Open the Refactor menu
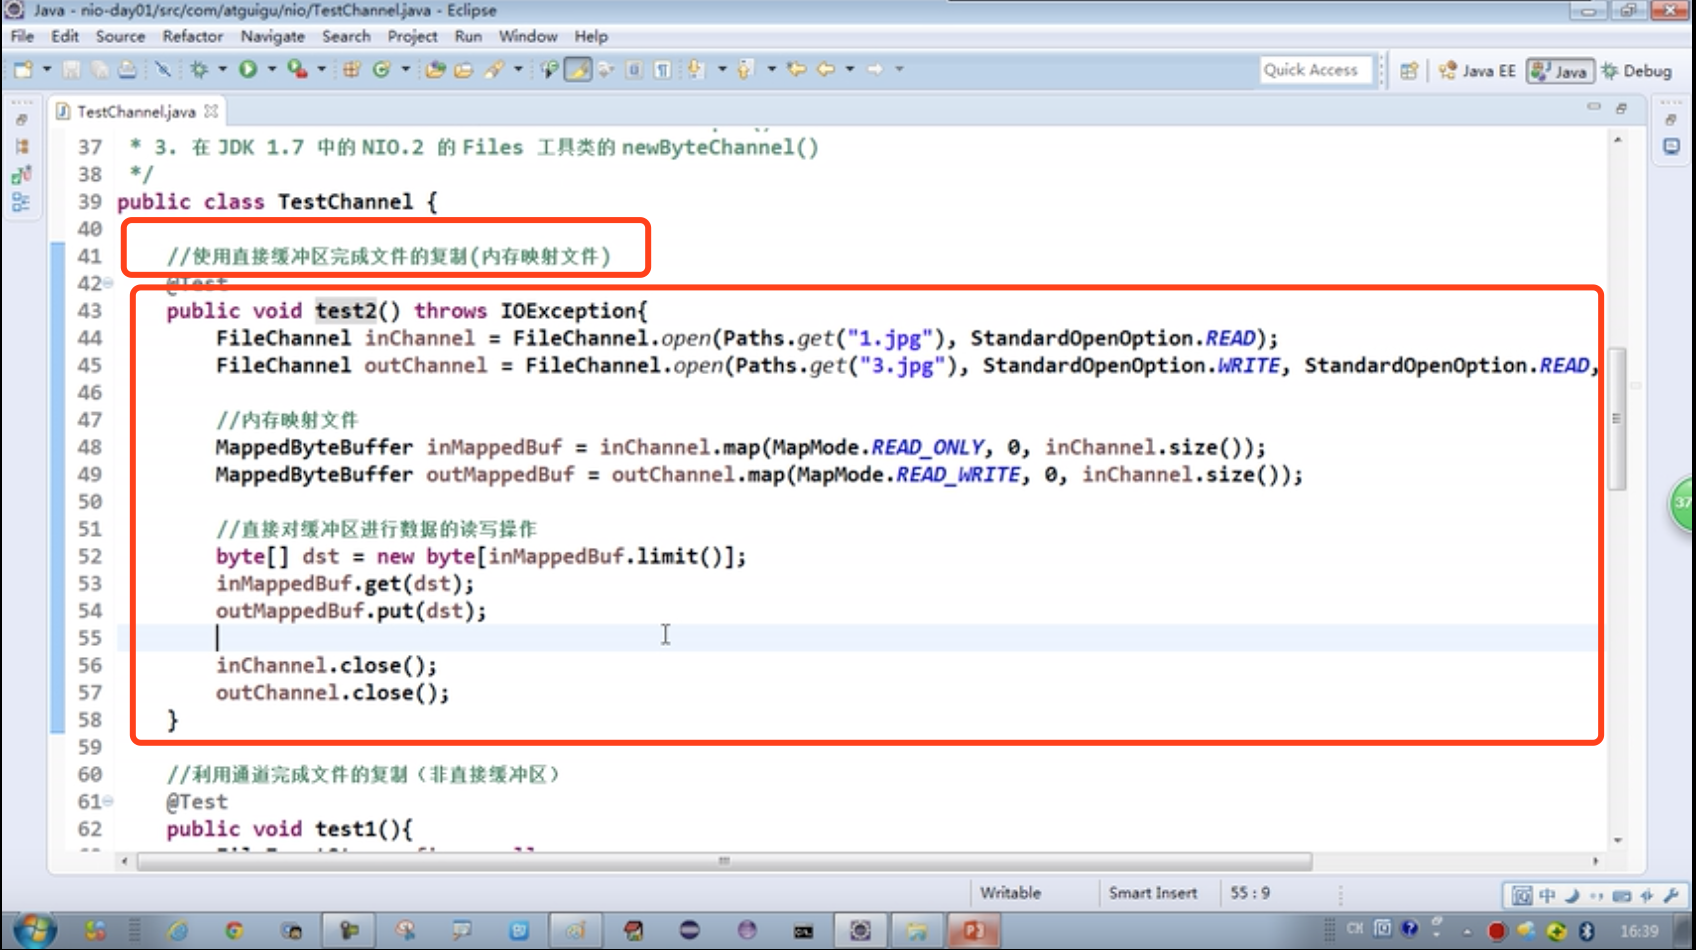 click(193, 36)
